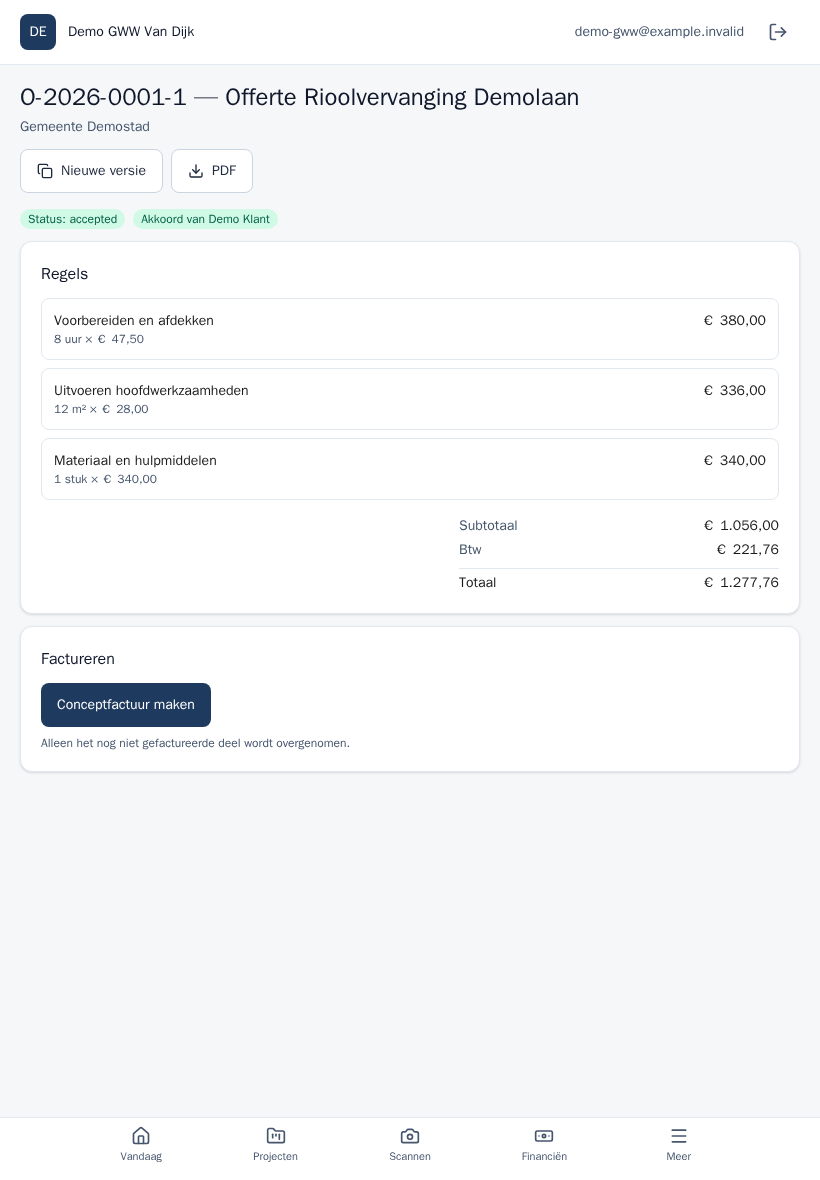820x1180 pixels.
Task: Click the 8 uur × € 47,50 detail
Action: point(99,339)
